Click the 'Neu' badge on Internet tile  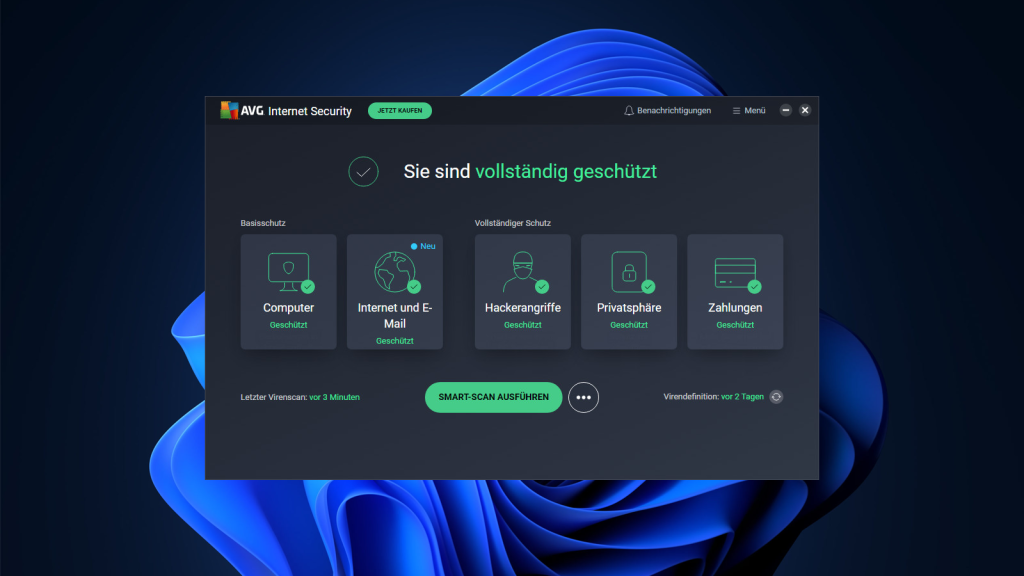click(423, 246)
